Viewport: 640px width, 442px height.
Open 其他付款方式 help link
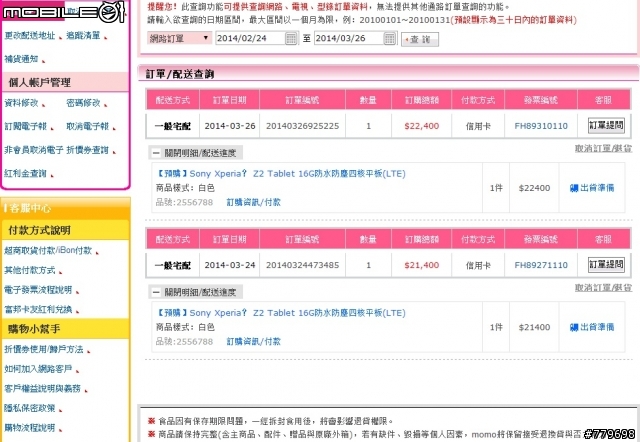coord(30,270)
